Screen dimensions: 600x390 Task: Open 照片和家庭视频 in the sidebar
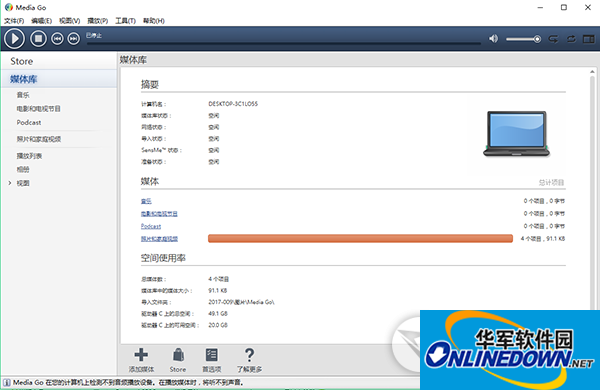pyautogui.click(x=39, y=139)
